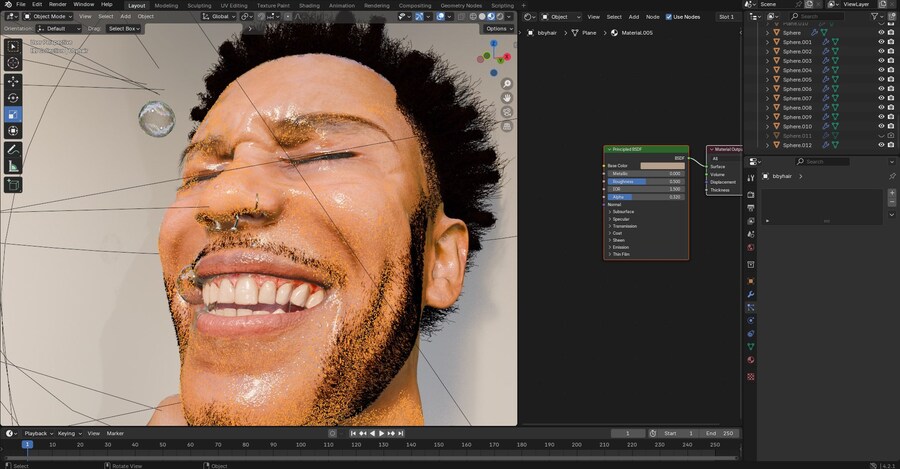Expand the Emission section in Principled BSDF
The width and height of the screenshot is (900, 469).
[620, 247]
